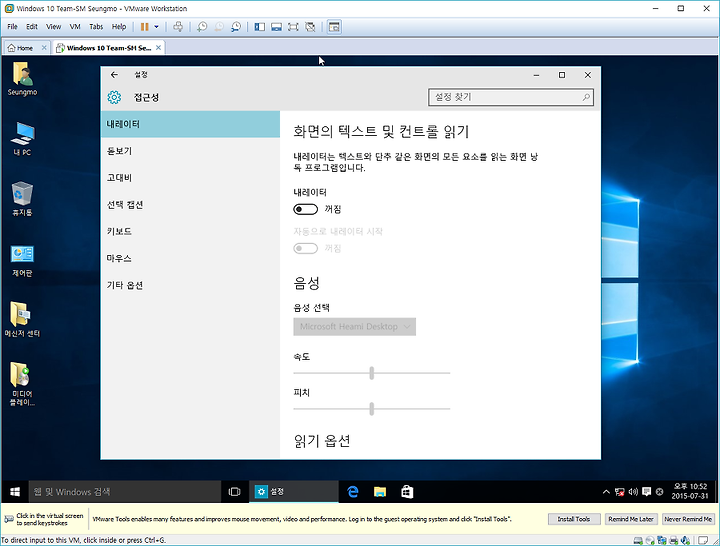
Task: Open the power options dropdown arrow
Action: tap(157, 27)
